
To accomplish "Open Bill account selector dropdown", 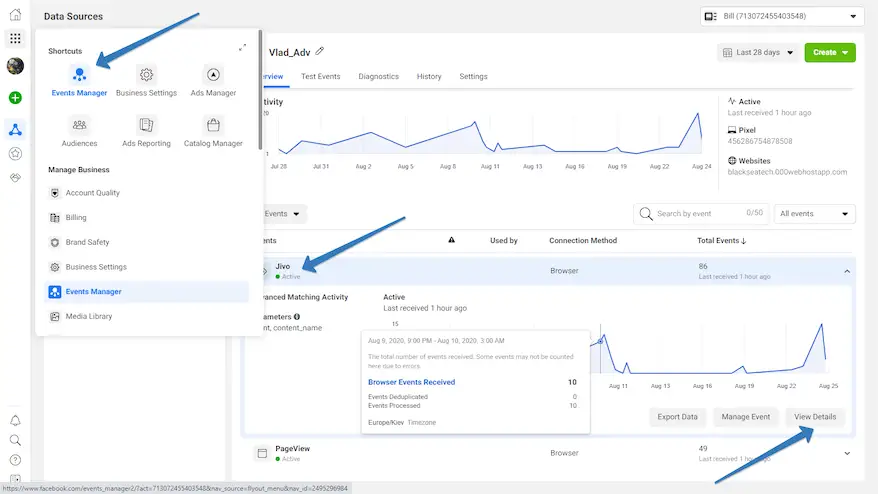I will tap(781, 16).
